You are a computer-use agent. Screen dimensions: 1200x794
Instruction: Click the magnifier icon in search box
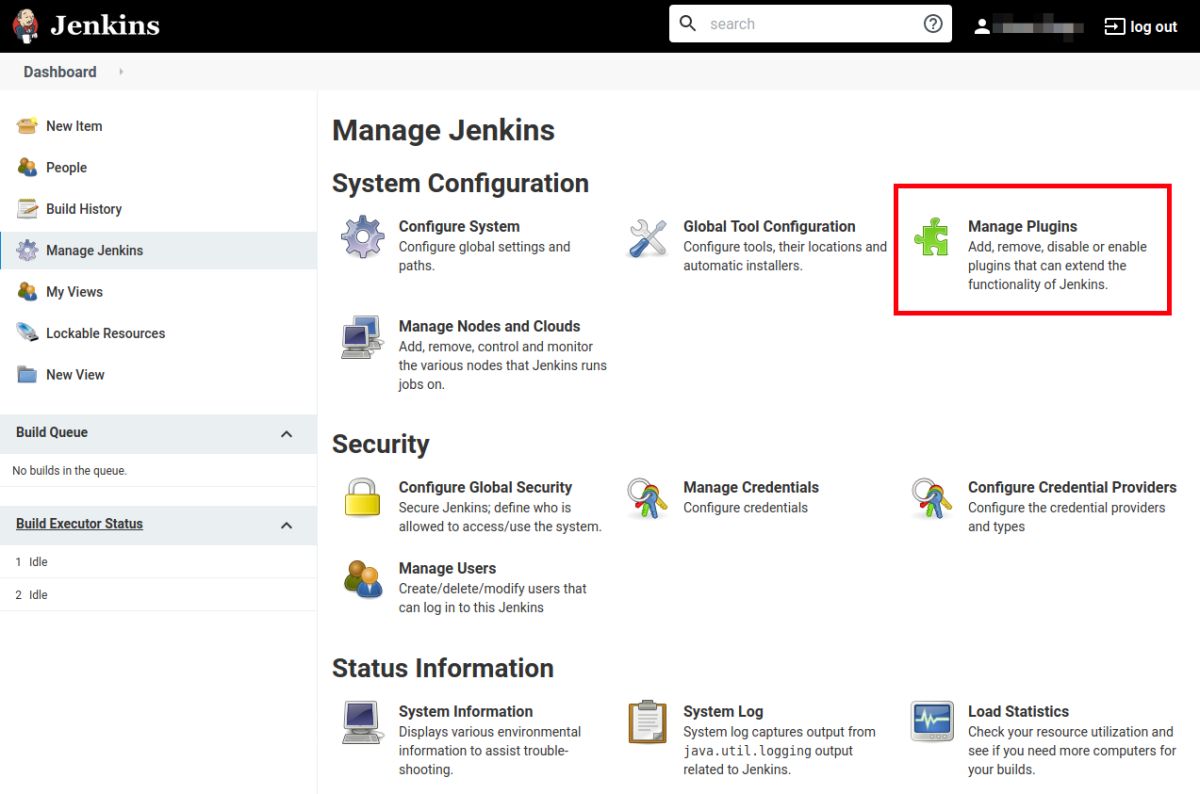(688, 23)
